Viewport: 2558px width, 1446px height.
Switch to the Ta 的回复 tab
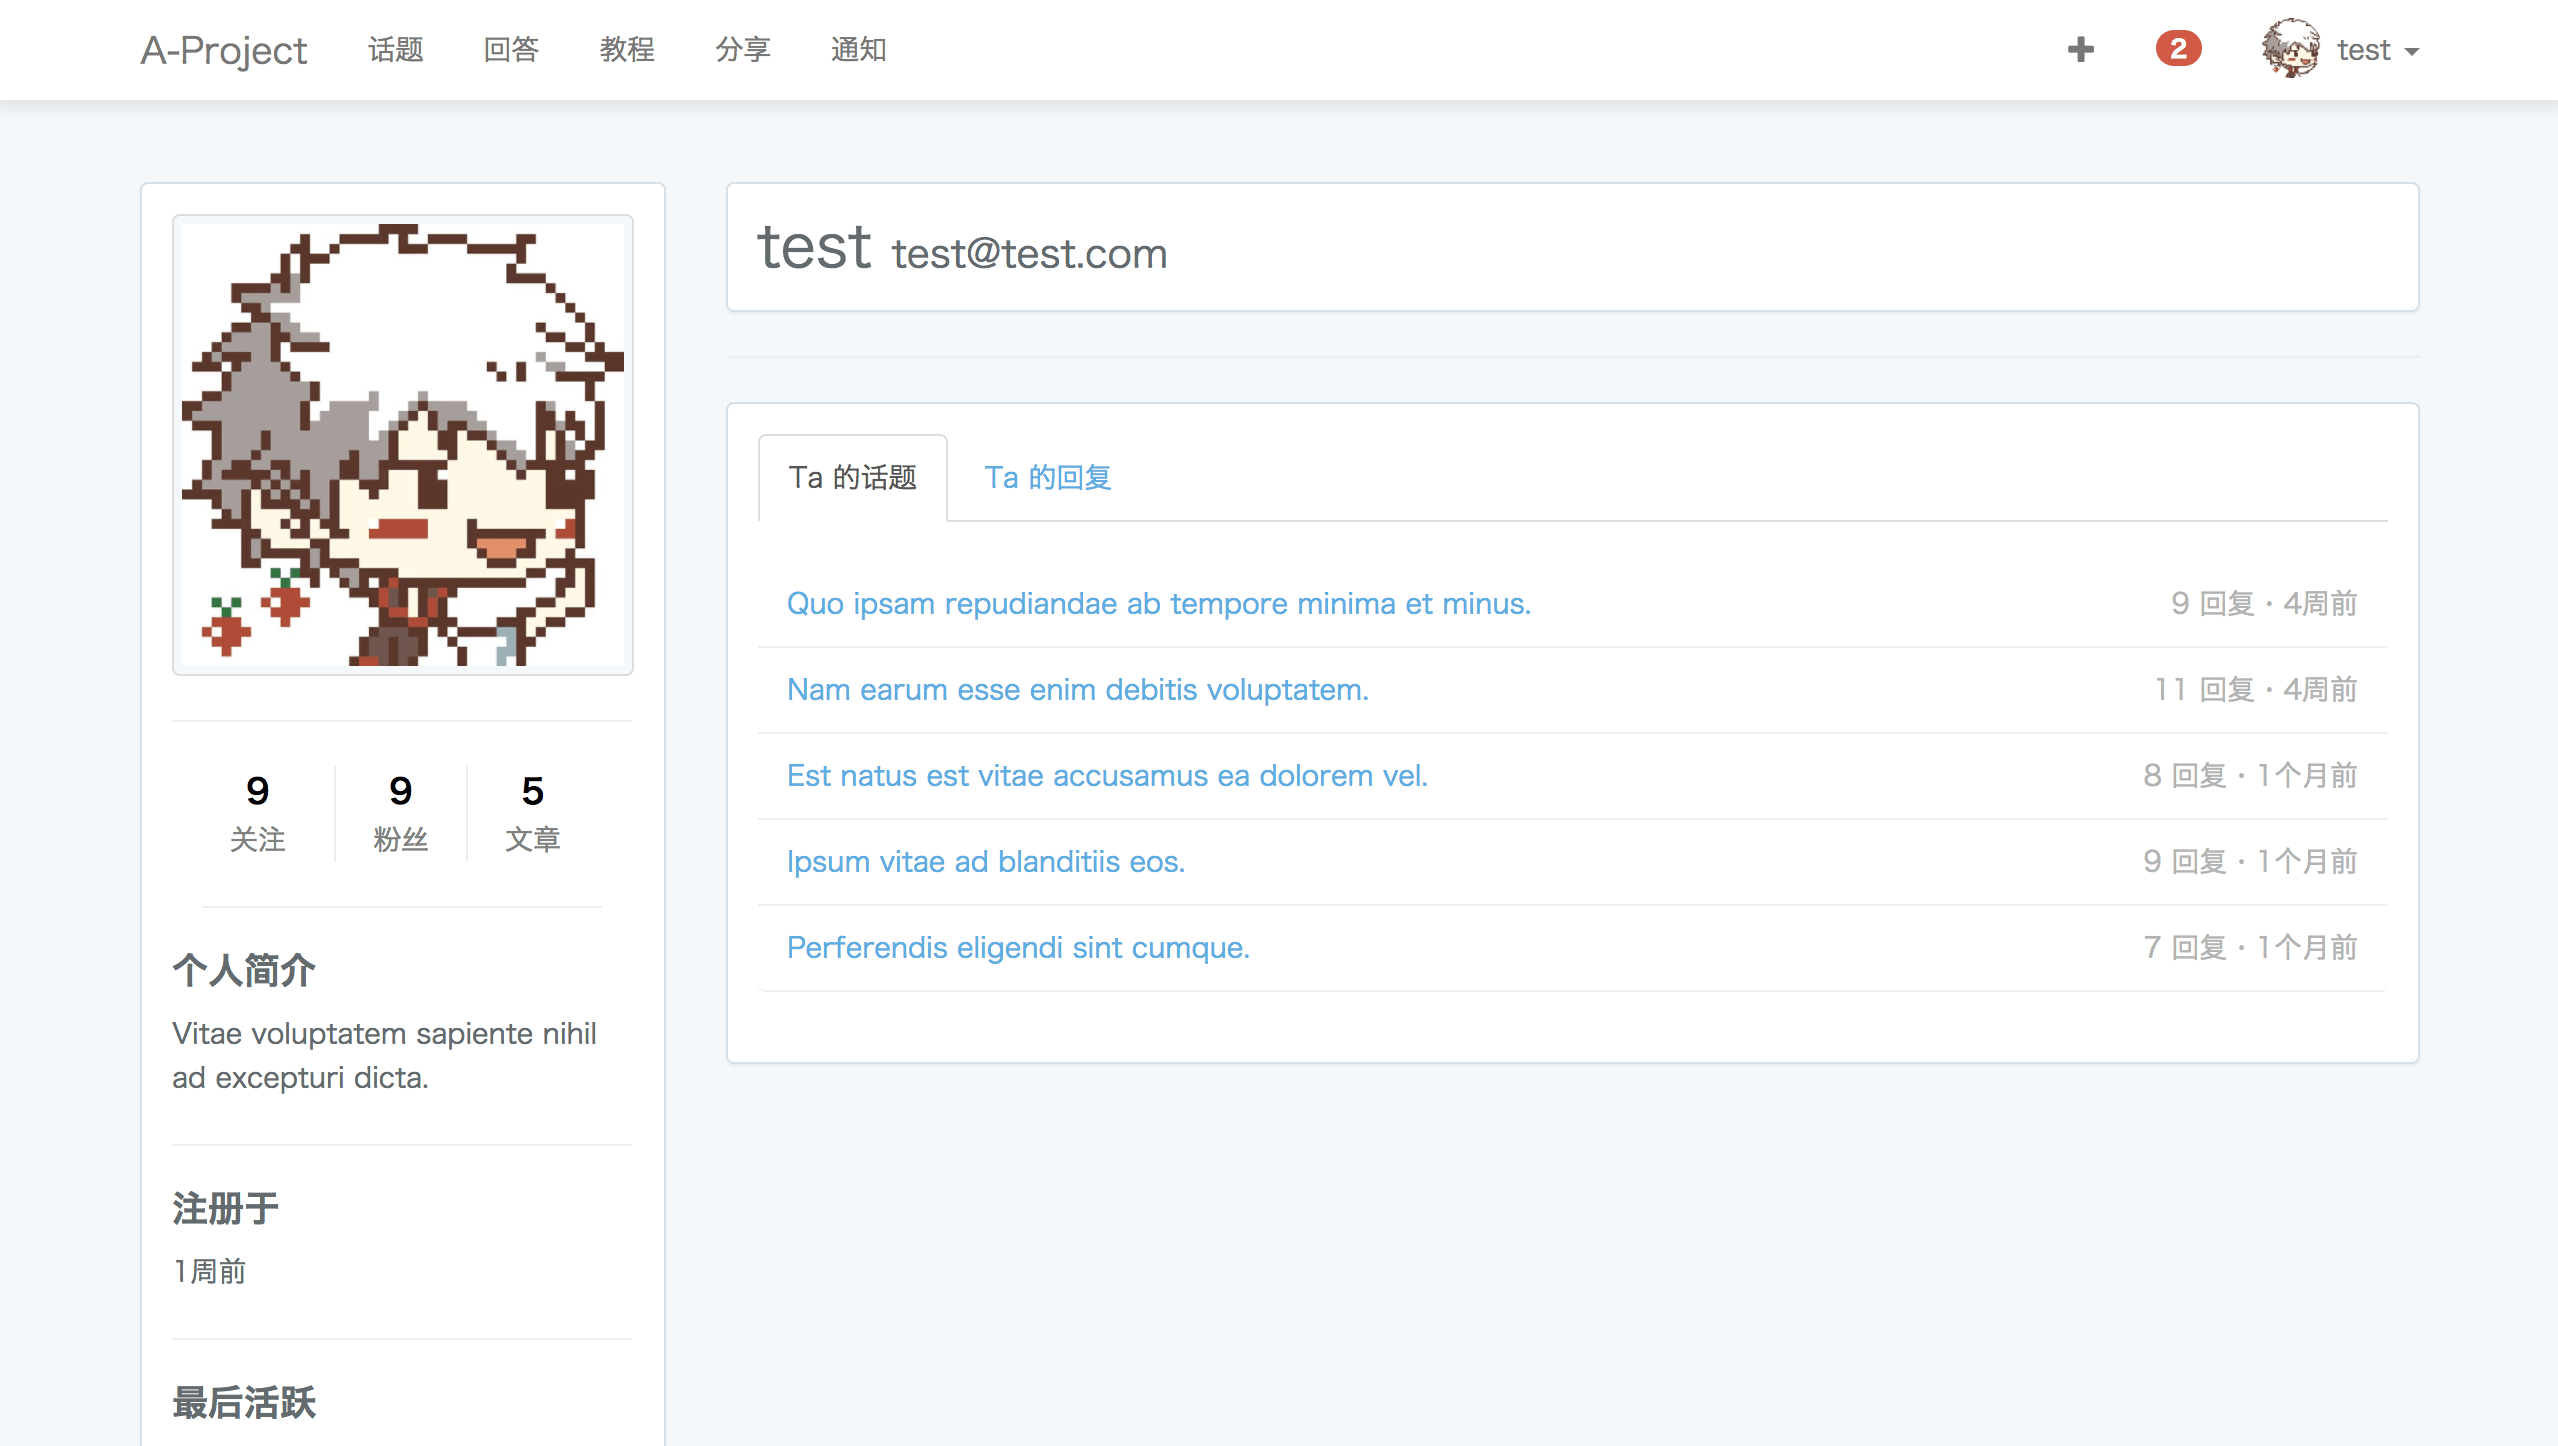point(1047,478)
